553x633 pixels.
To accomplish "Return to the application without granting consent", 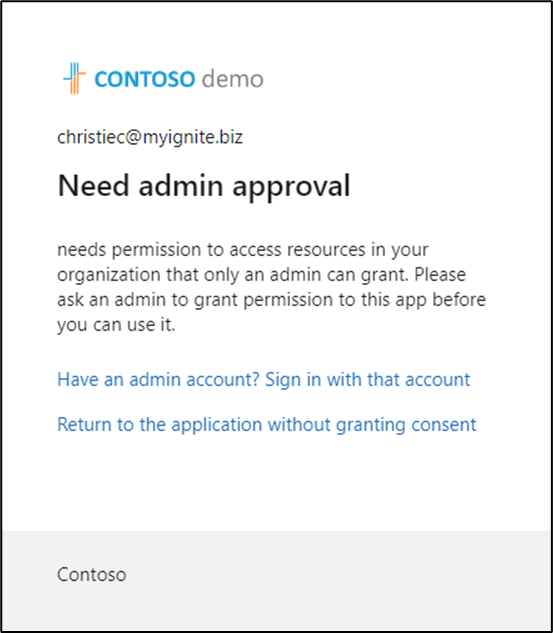I will tap(266, 425).
